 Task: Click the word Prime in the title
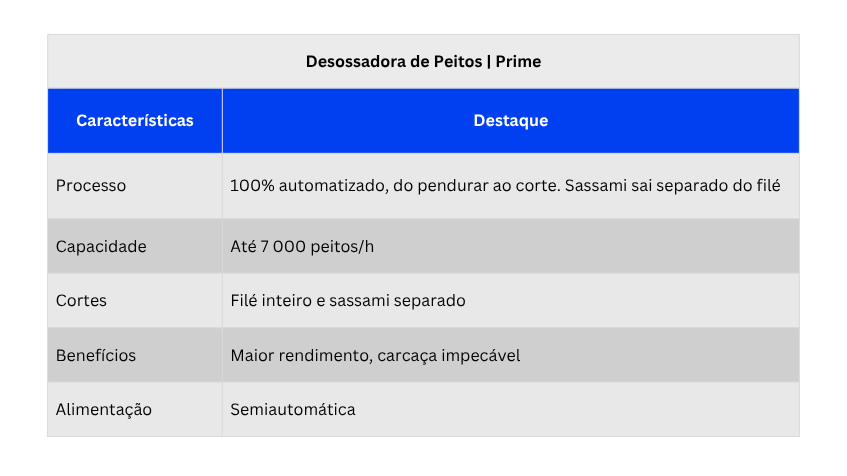pos(518,62)
